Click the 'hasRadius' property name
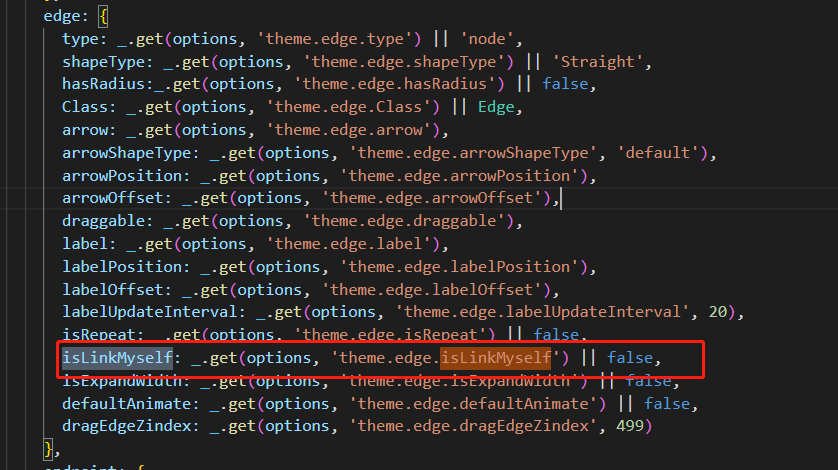 (103, 84)
